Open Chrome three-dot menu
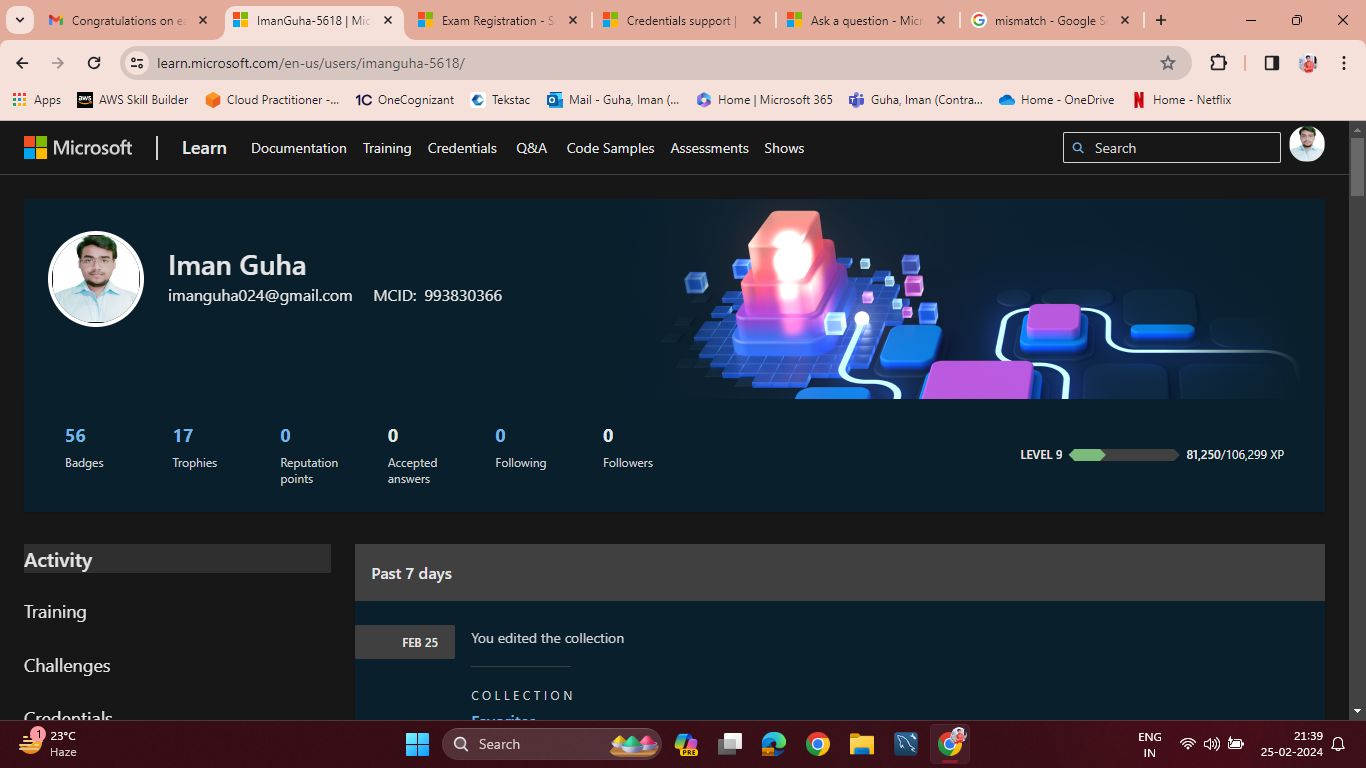Screen dimensions: 1366x768 point(1343,63)
